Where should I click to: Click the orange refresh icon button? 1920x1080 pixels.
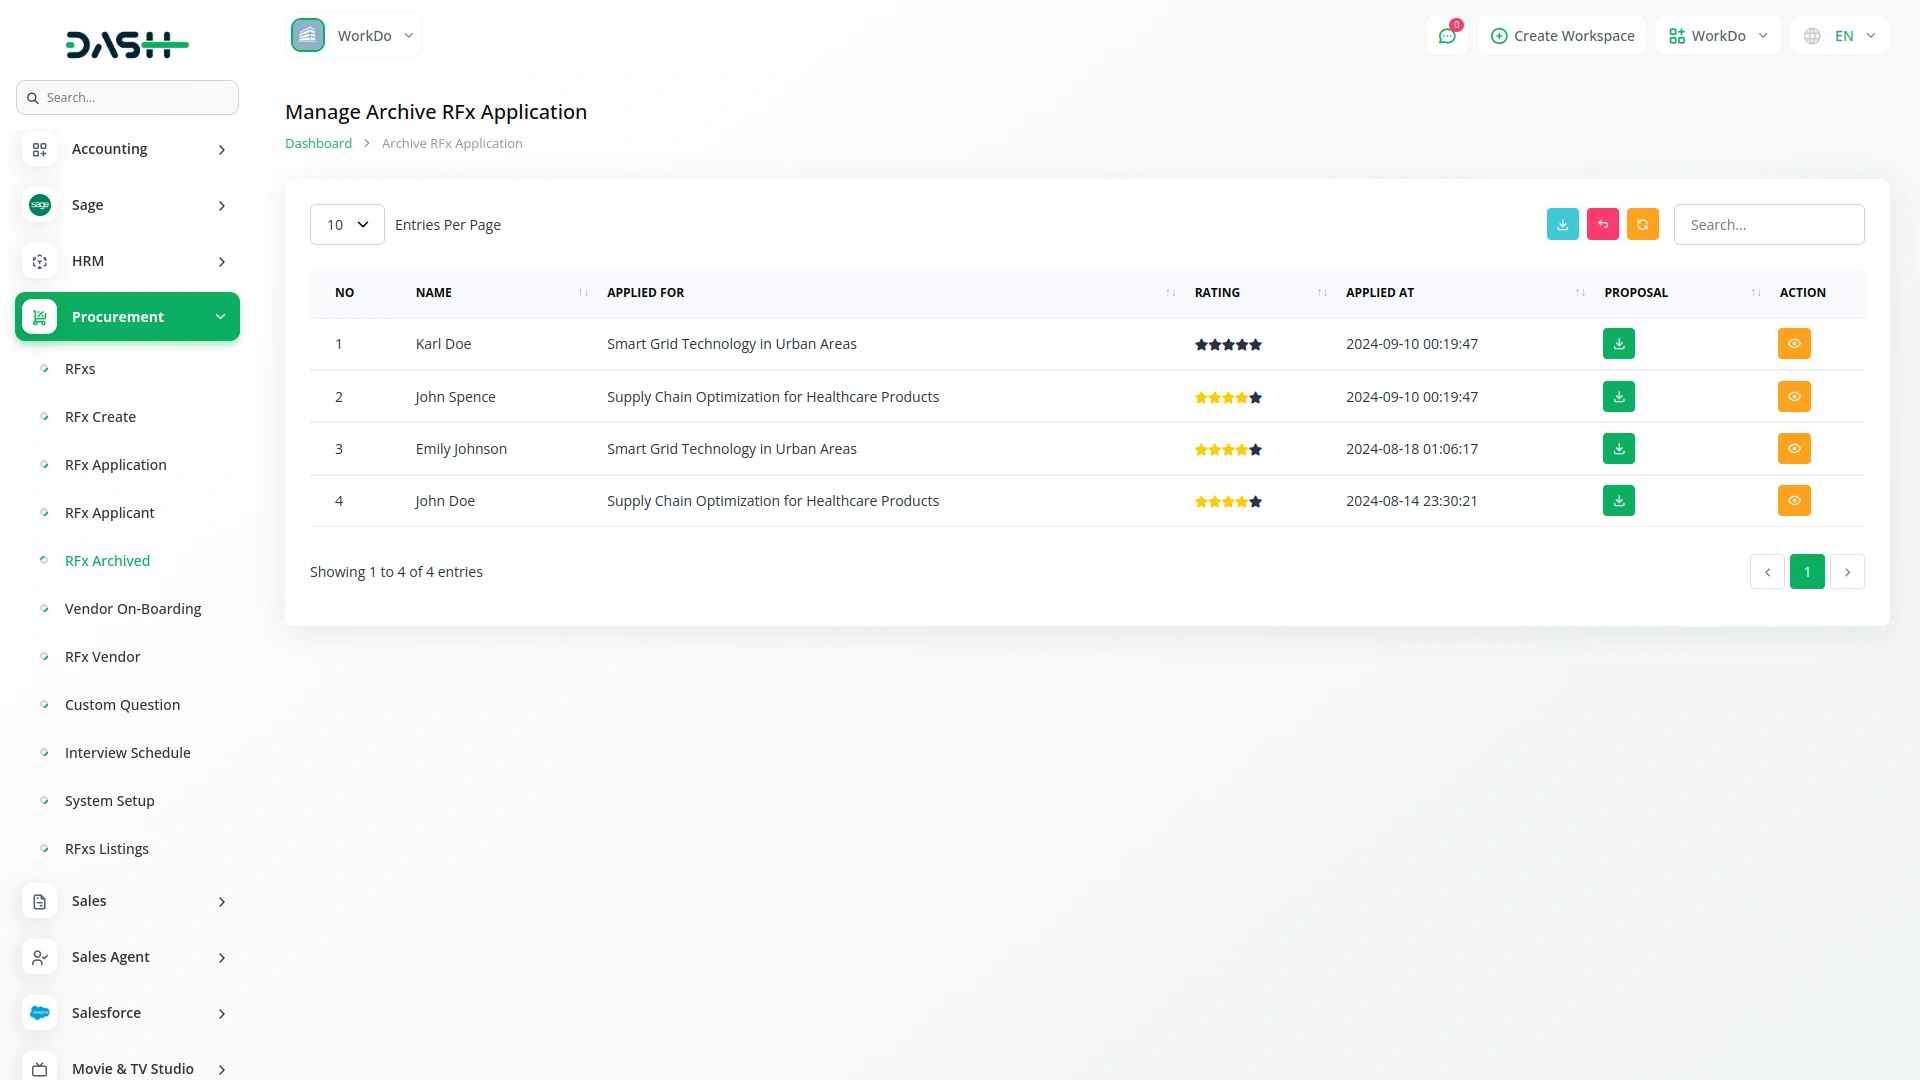coord(1642,224)
